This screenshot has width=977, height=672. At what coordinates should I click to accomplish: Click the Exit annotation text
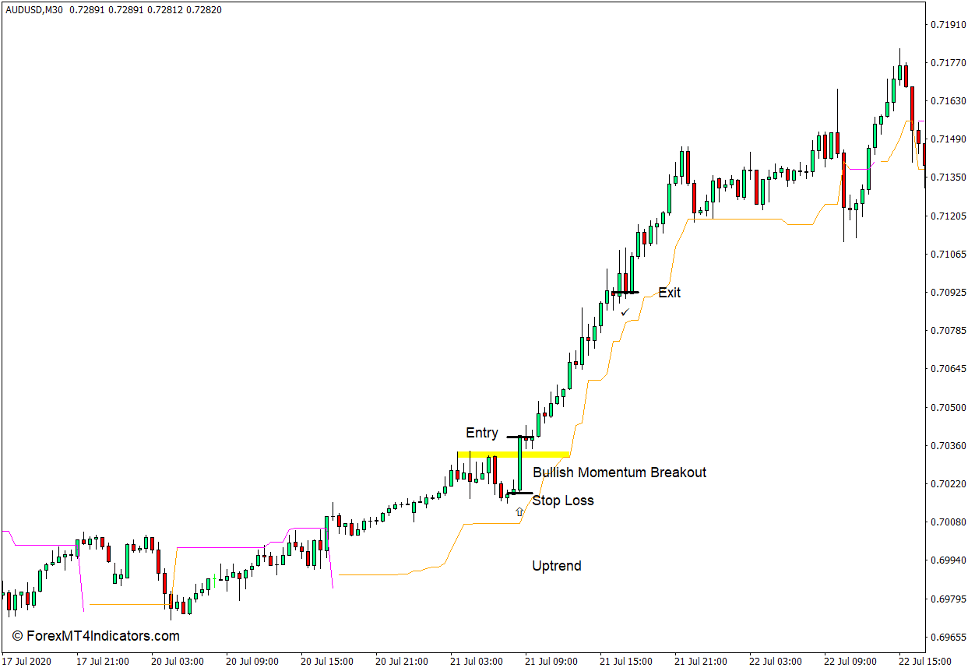pyautogui.click(x=670, y=293)
